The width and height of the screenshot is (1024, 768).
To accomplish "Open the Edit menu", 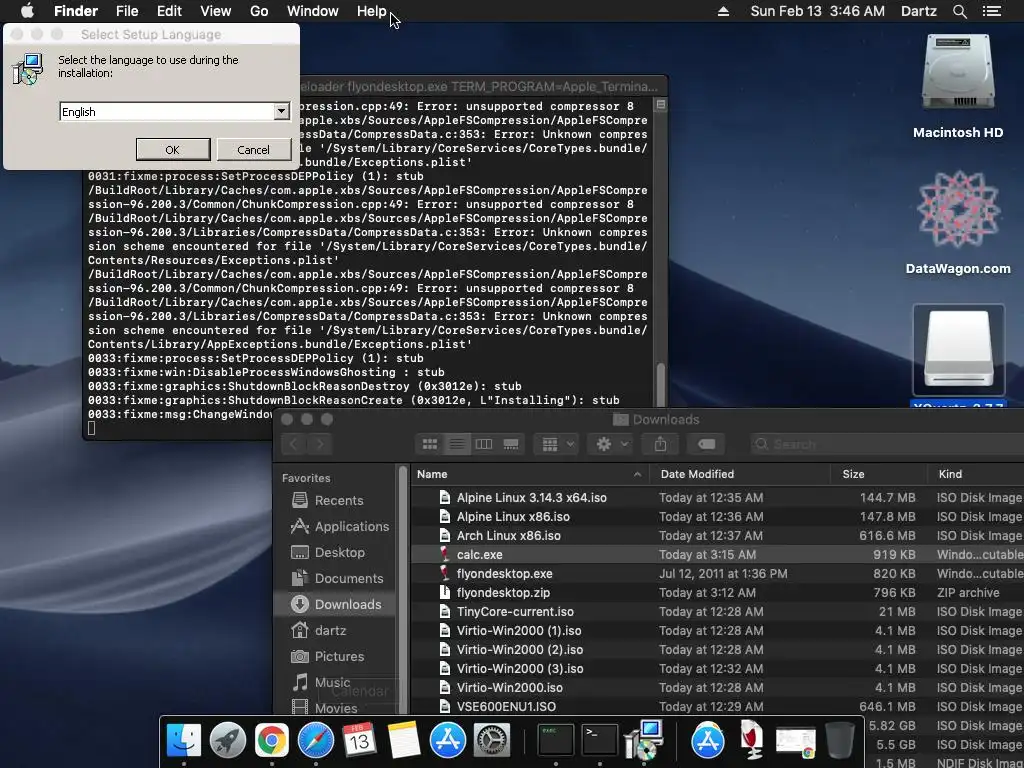I will pyautogui.click(x=169, y=11).
